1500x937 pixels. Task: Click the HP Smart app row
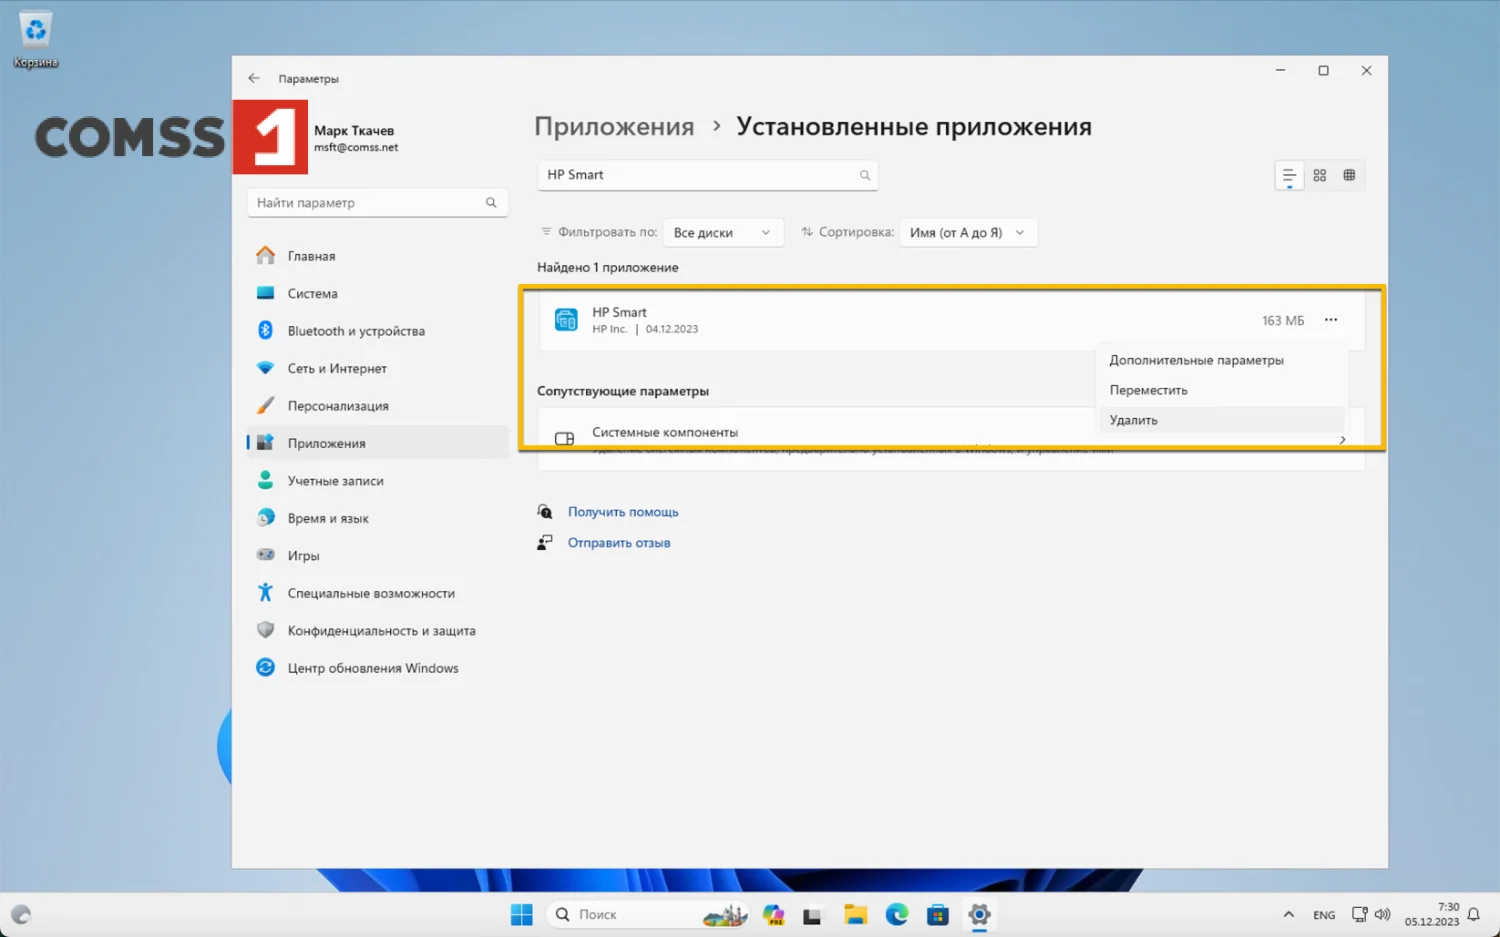(952, 320)
